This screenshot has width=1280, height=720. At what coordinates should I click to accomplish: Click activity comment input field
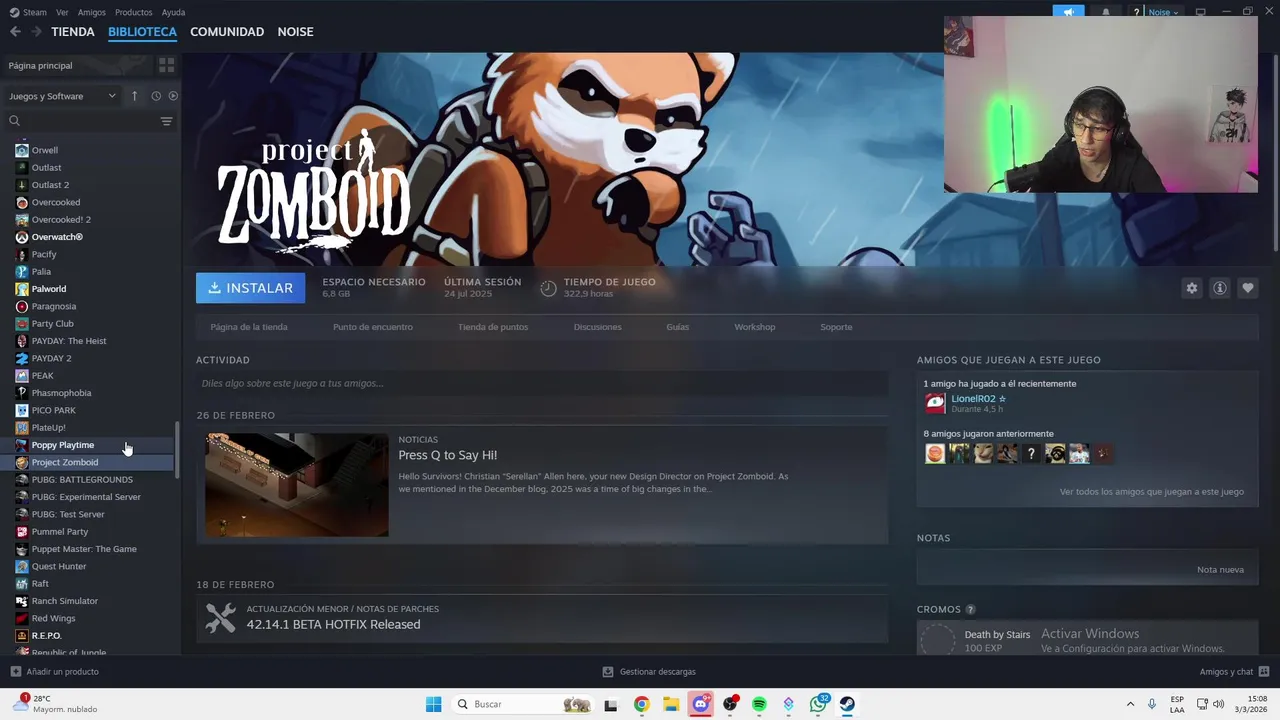[542, 383]
